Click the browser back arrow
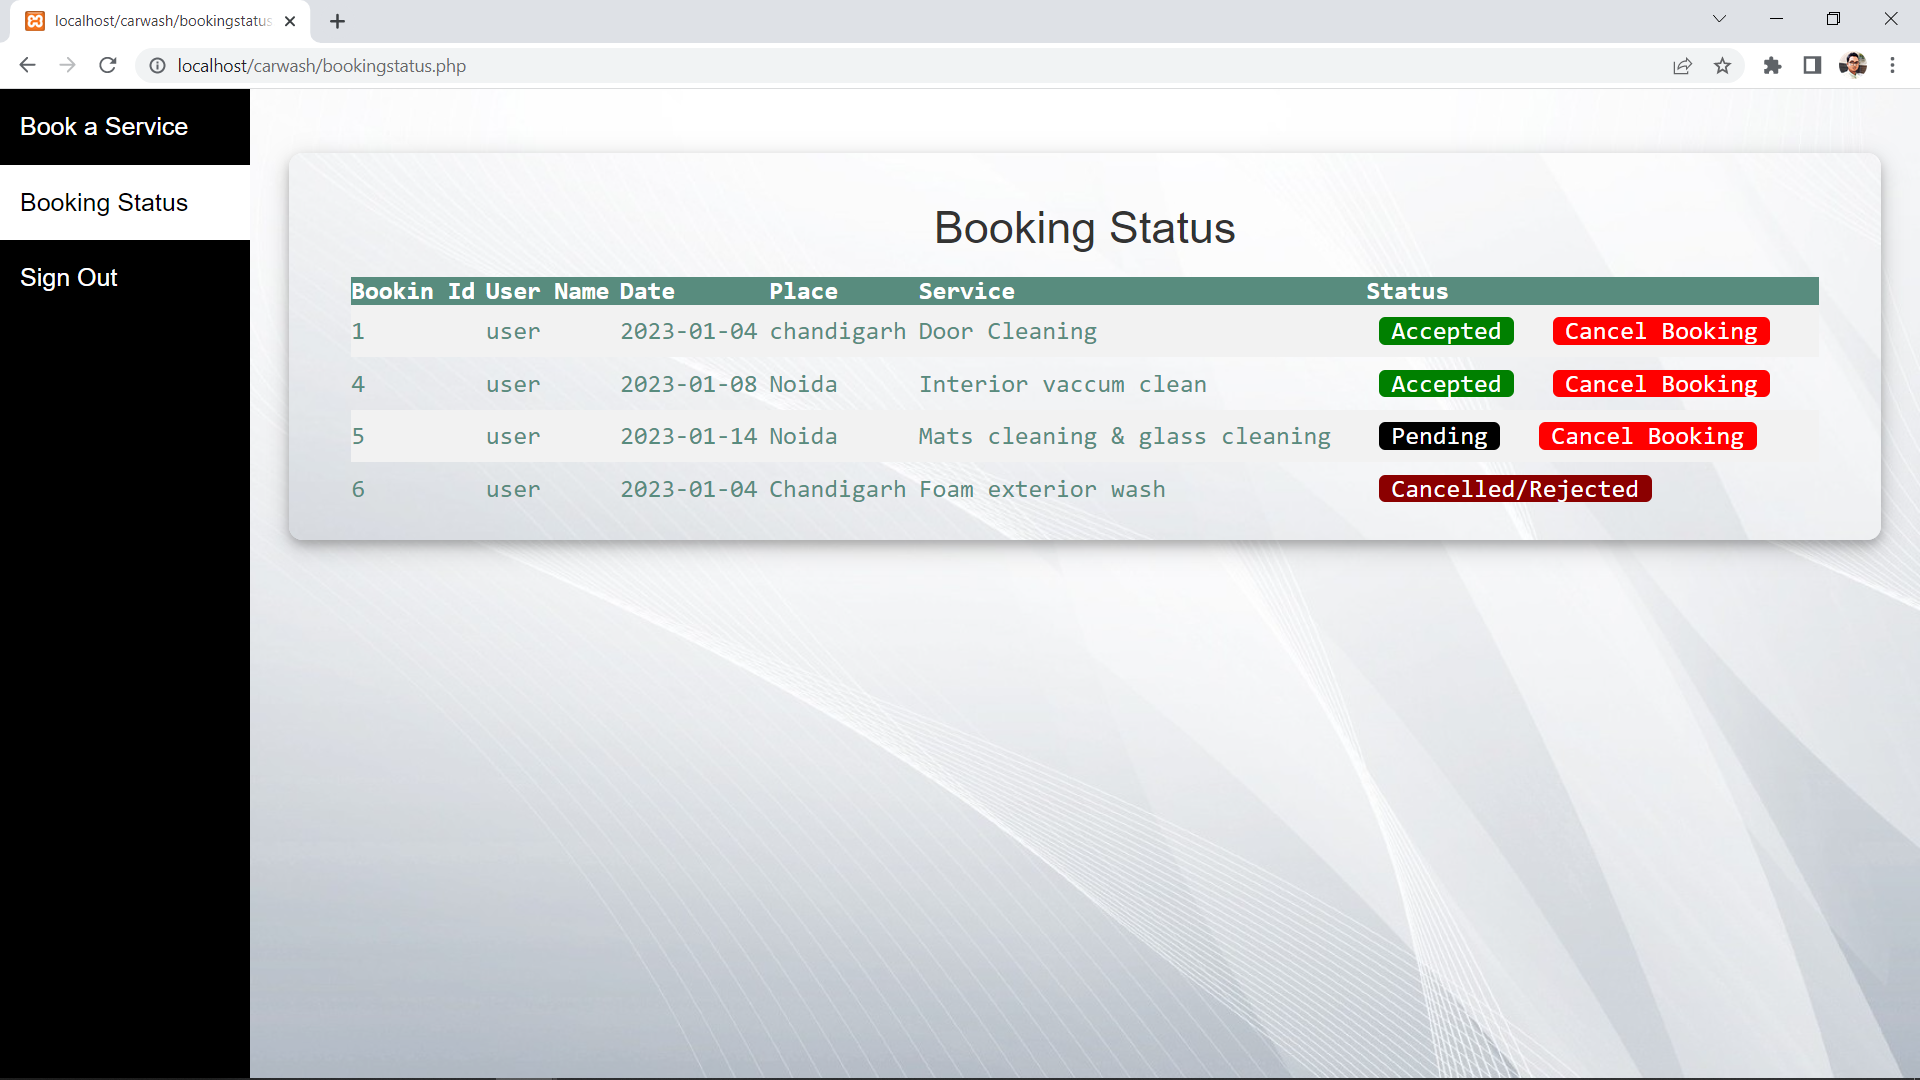 coord(27,65)
